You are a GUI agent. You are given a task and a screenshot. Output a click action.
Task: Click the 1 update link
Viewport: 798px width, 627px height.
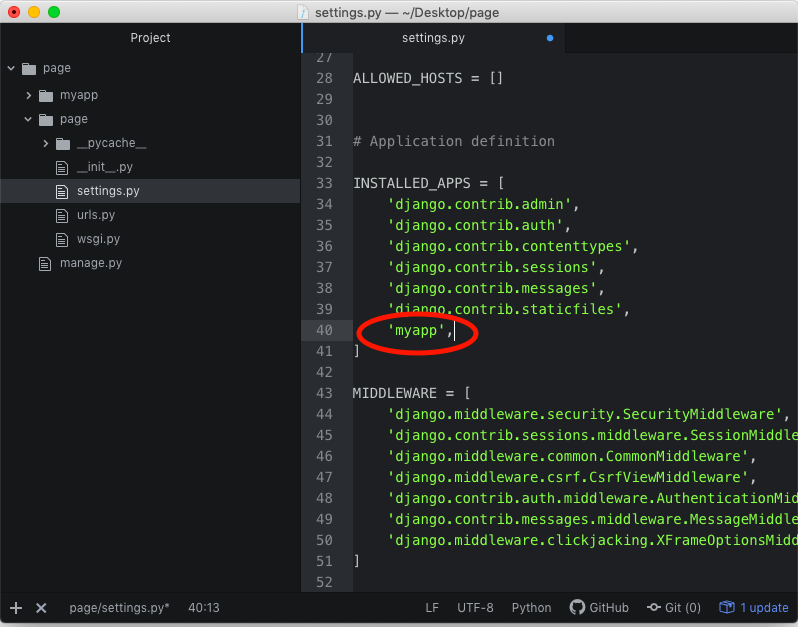764,608
